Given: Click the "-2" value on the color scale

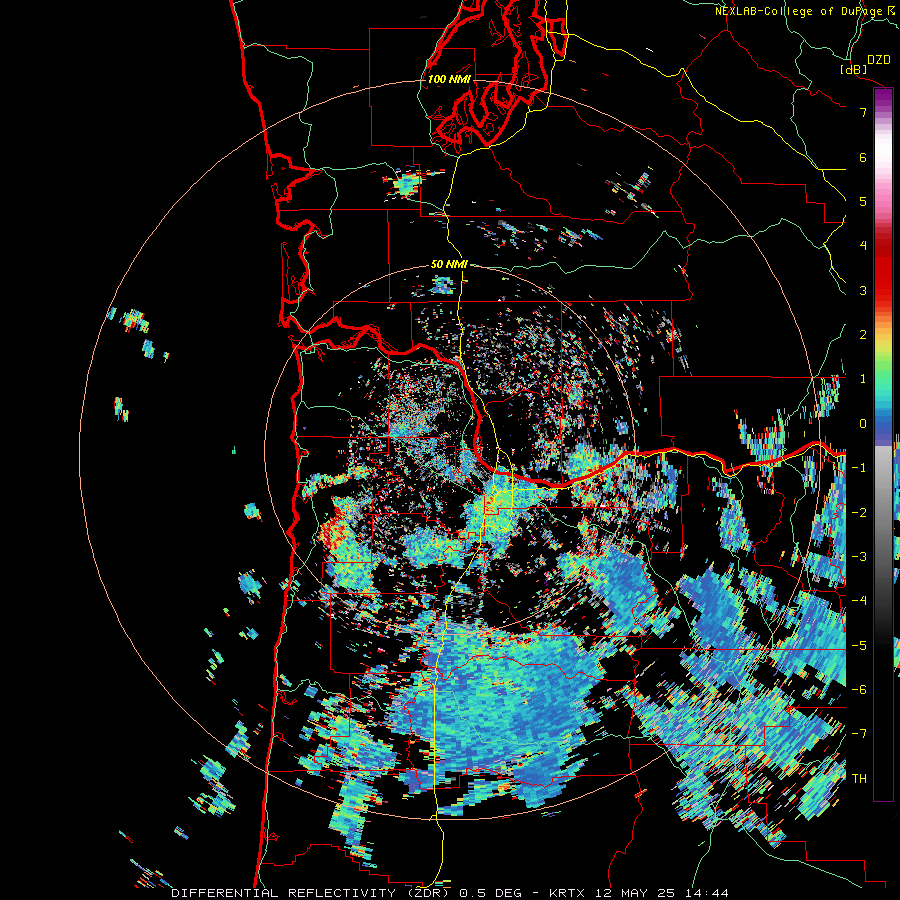Looking at the screenshot, I should pos(859,512).
